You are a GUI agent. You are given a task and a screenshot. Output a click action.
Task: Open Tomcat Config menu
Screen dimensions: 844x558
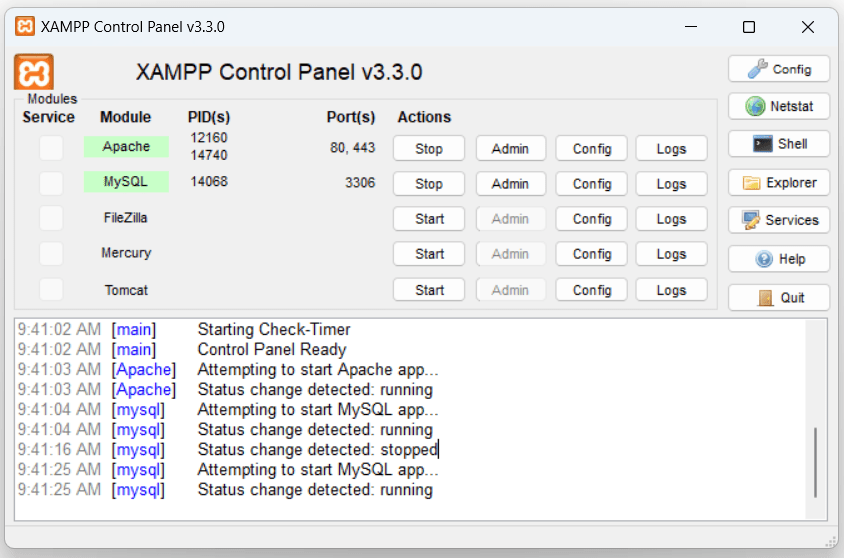(x=592, y=290)
